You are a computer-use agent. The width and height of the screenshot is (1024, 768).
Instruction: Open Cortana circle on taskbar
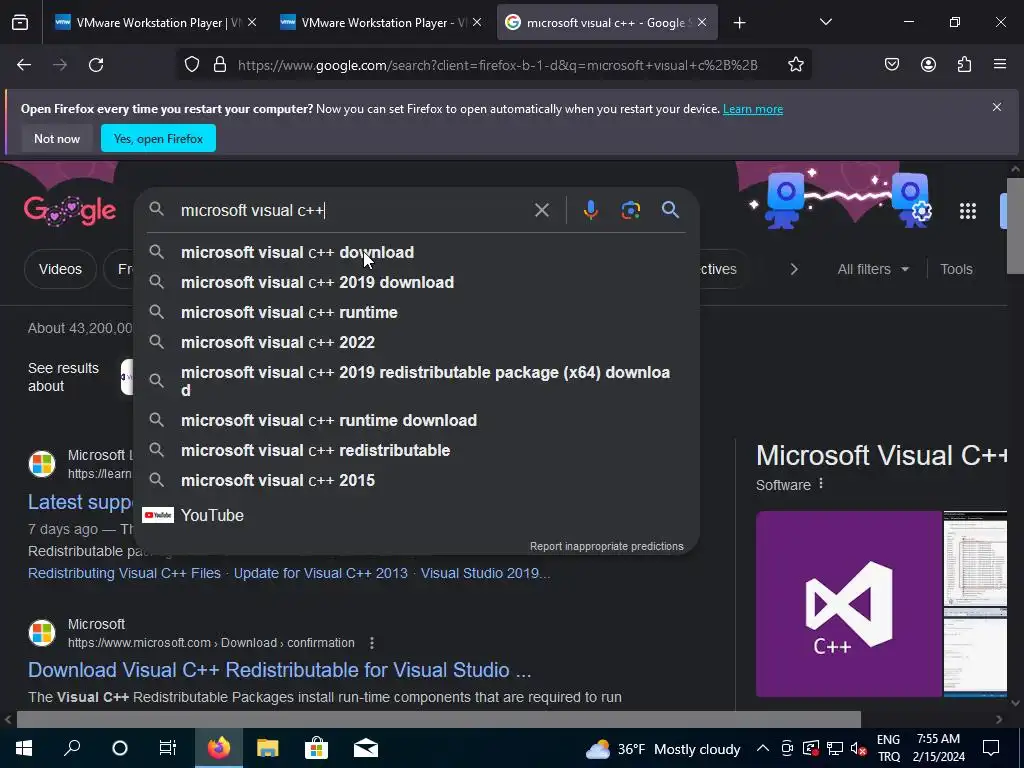click(x=120, y=748)
